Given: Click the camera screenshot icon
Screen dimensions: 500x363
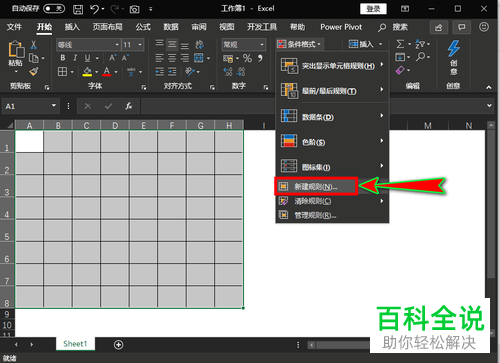Looking at the screenshot, I should tap(134, 9).
